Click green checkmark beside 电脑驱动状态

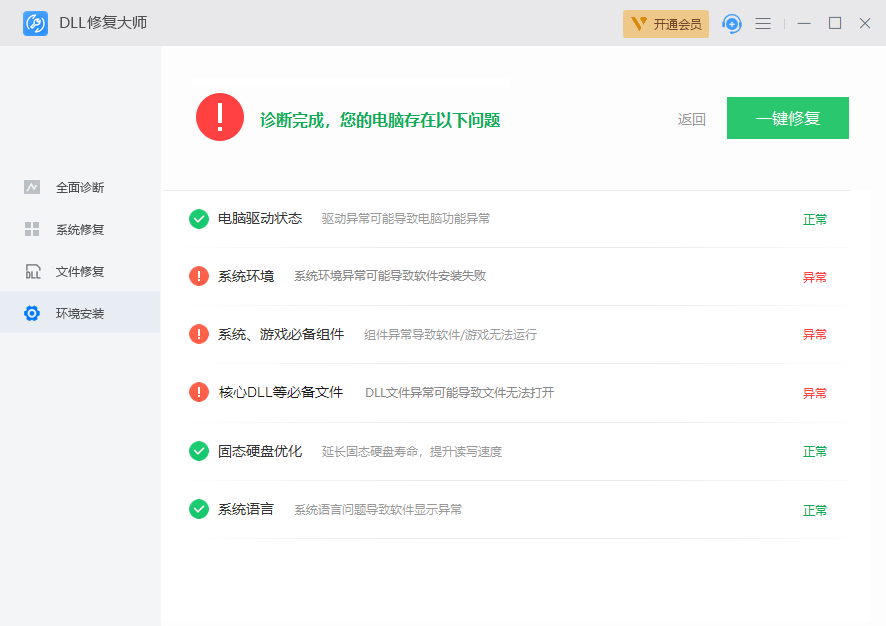coord(199,218)
